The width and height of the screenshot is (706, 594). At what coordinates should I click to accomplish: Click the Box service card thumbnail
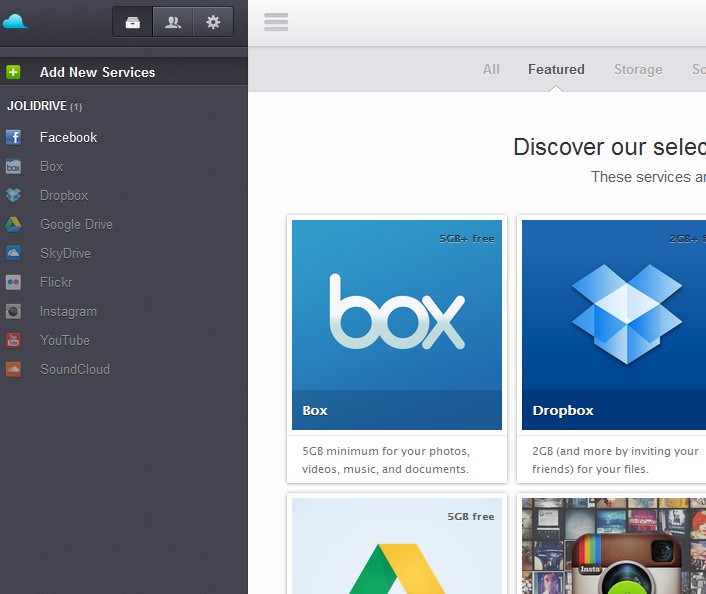pos(397,325)
